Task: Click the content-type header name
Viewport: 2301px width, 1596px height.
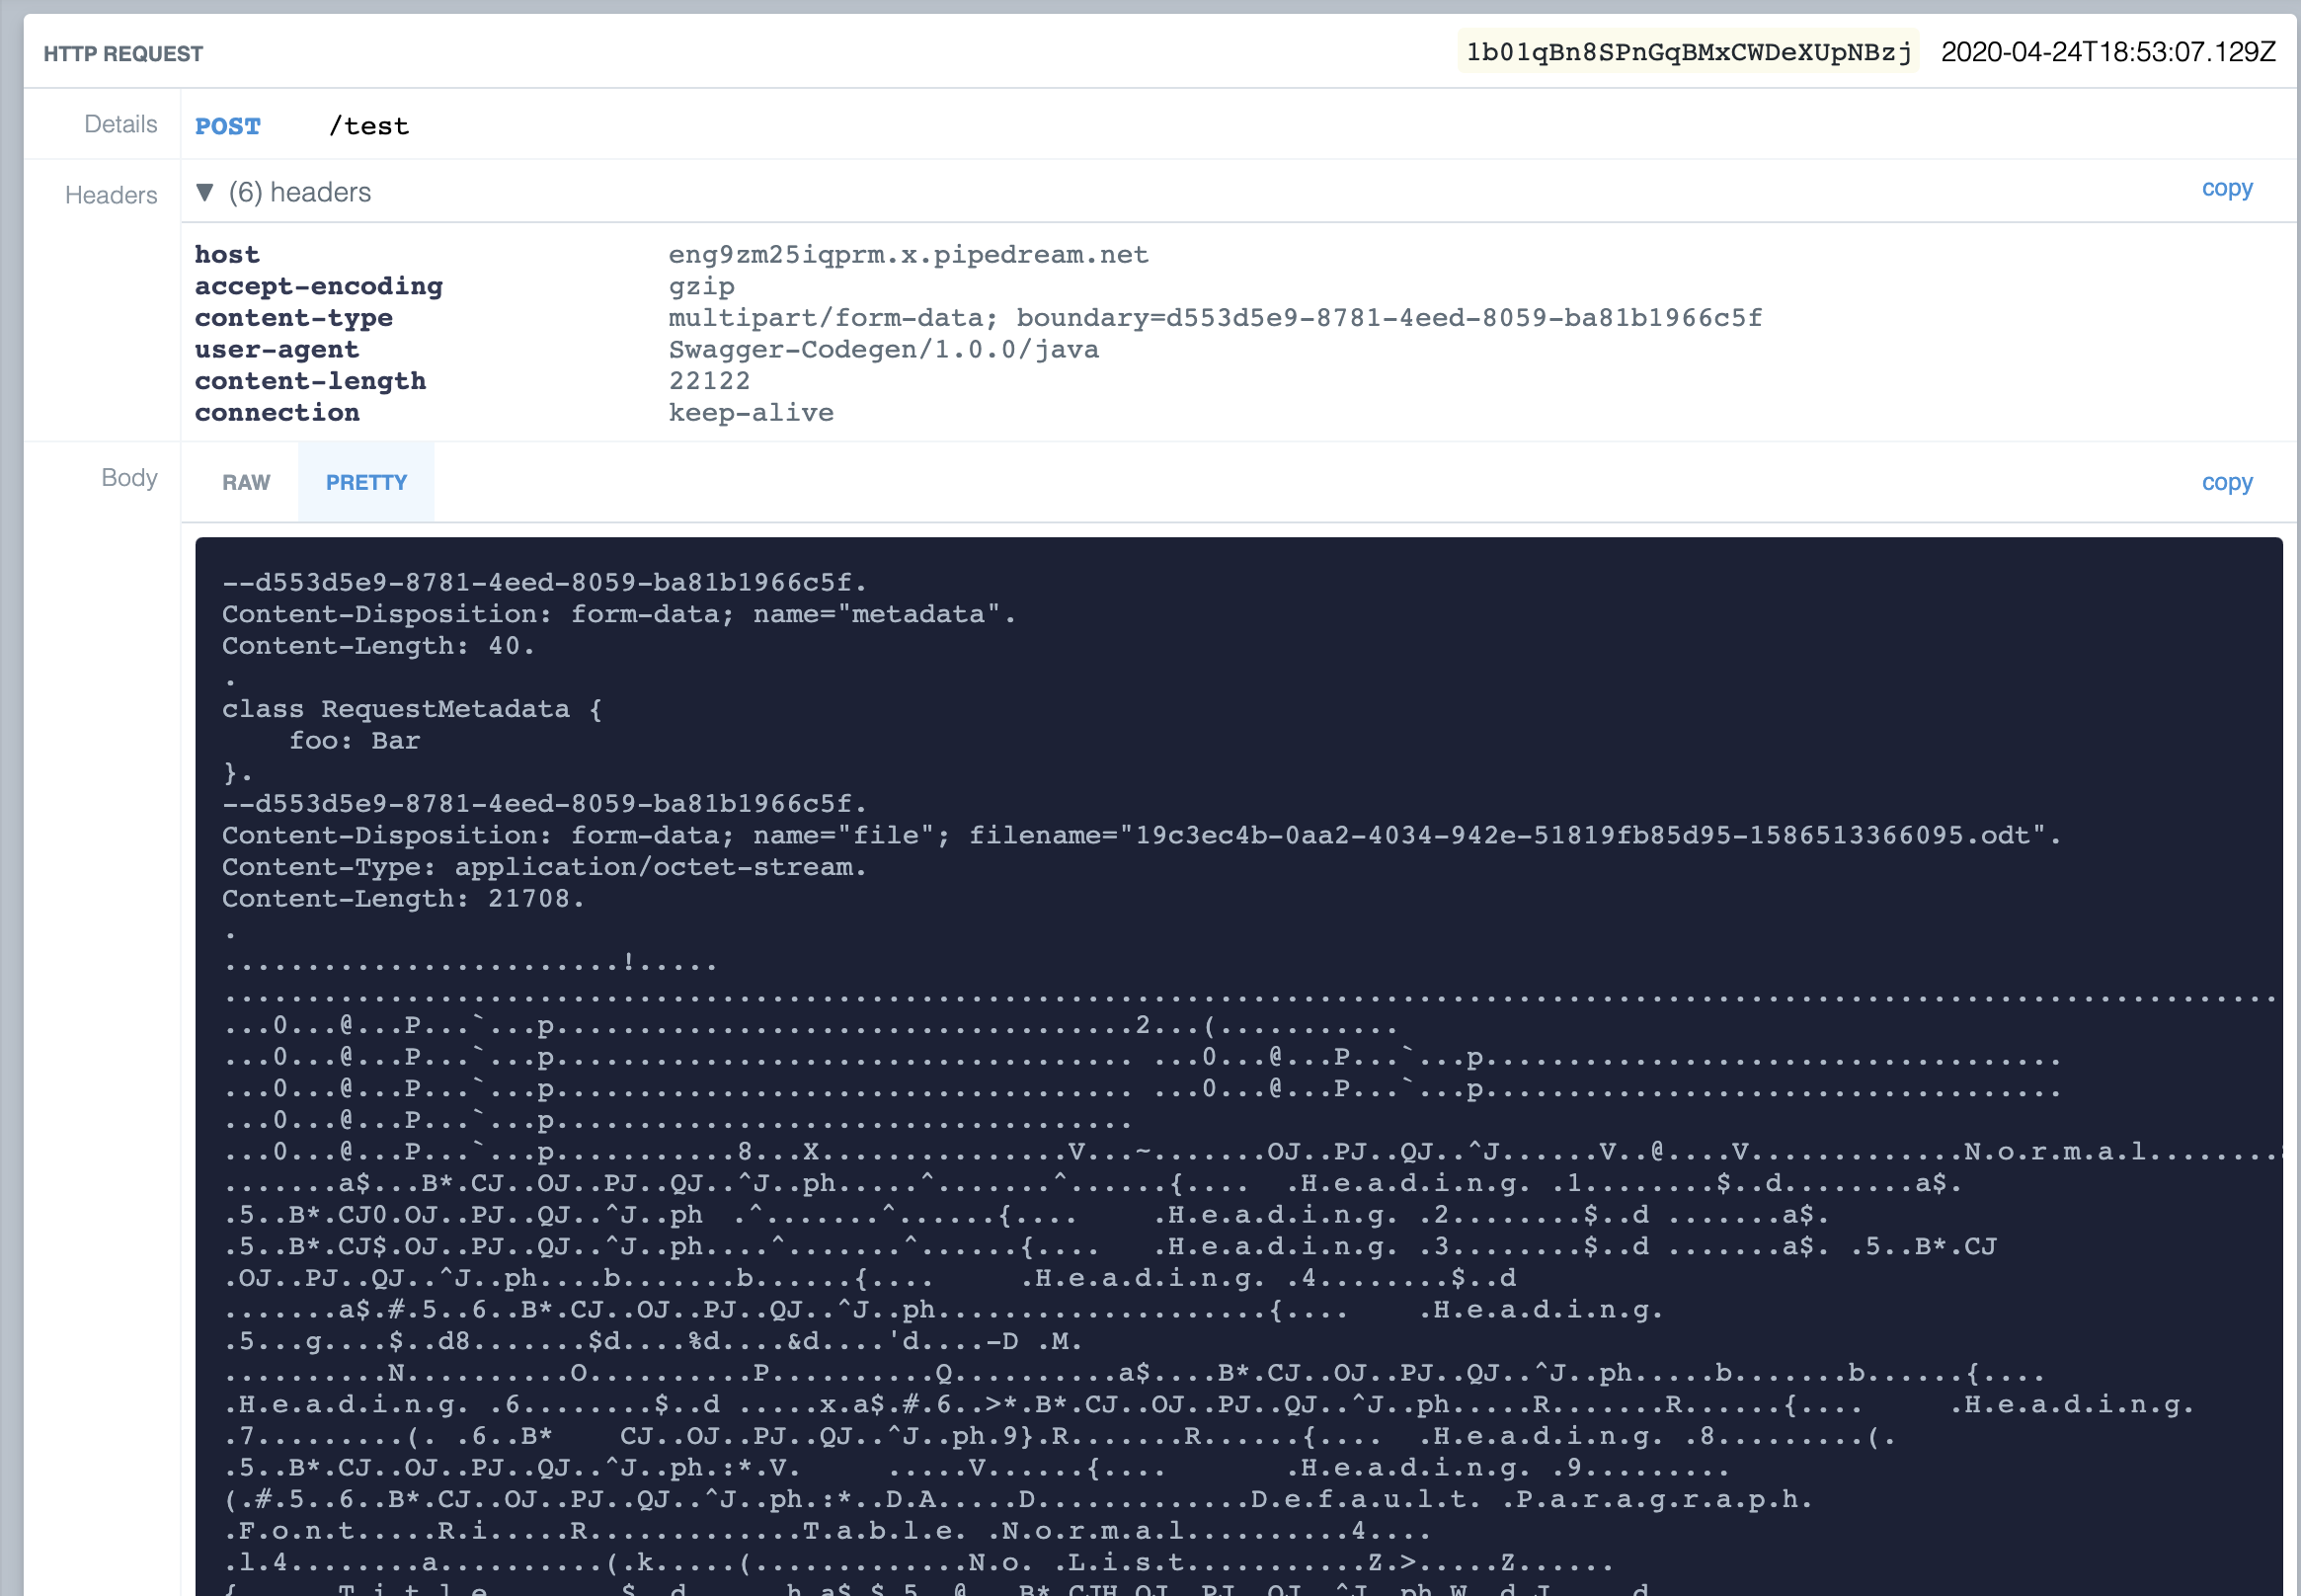Action: point(294,318)
